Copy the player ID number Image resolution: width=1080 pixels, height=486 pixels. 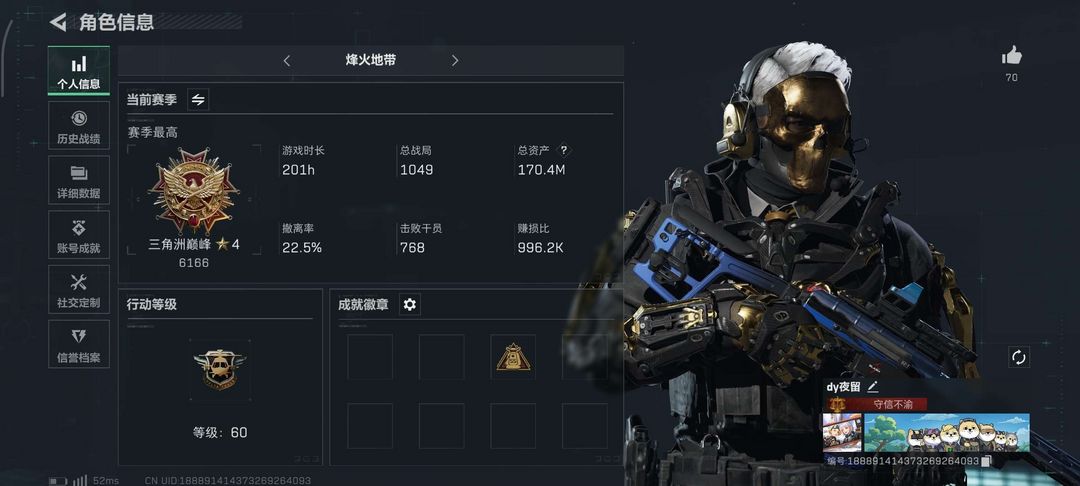click(x=986, y=461)
